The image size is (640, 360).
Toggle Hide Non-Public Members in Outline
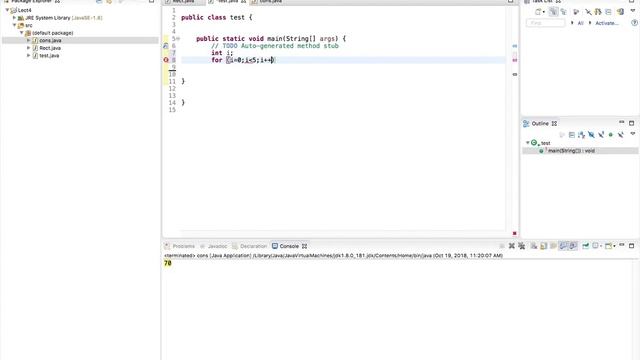coord(611,135)
